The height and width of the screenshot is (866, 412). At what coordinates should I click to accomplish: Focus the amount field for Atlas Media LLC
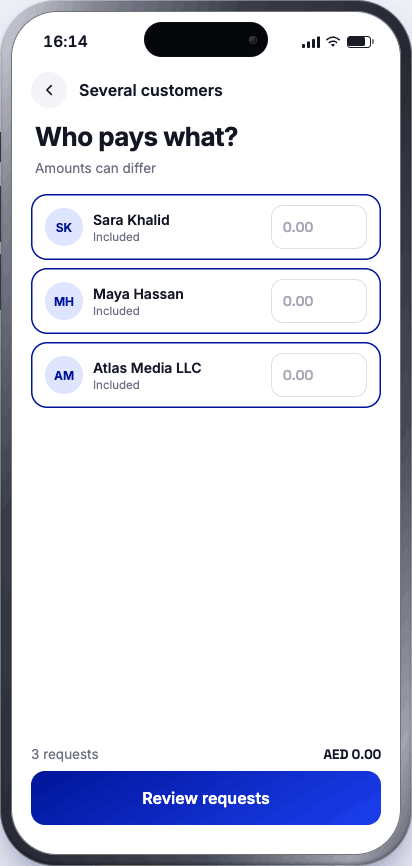(319, 375)
